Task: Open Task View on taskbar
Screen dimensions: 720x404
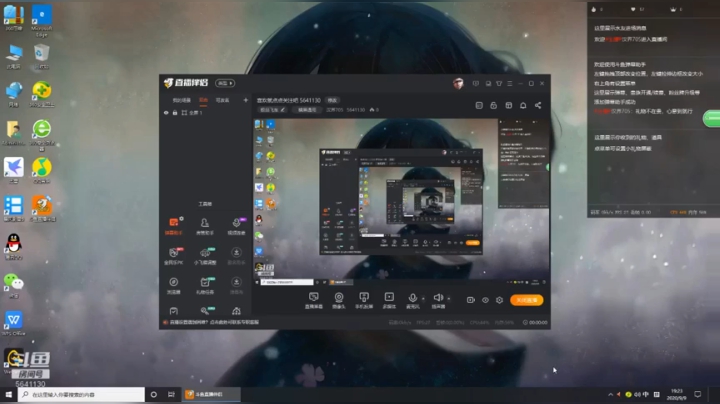Action: (x=171, y=394)
